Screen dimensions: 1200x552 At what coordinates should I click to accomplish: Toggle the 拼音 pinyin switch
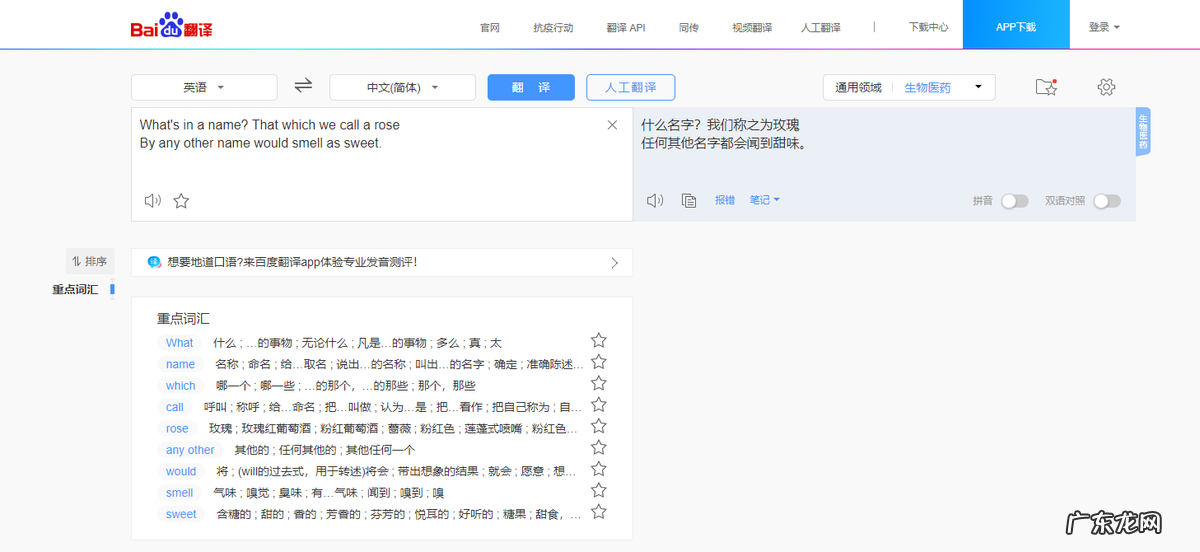click(x=1014, y=201)
